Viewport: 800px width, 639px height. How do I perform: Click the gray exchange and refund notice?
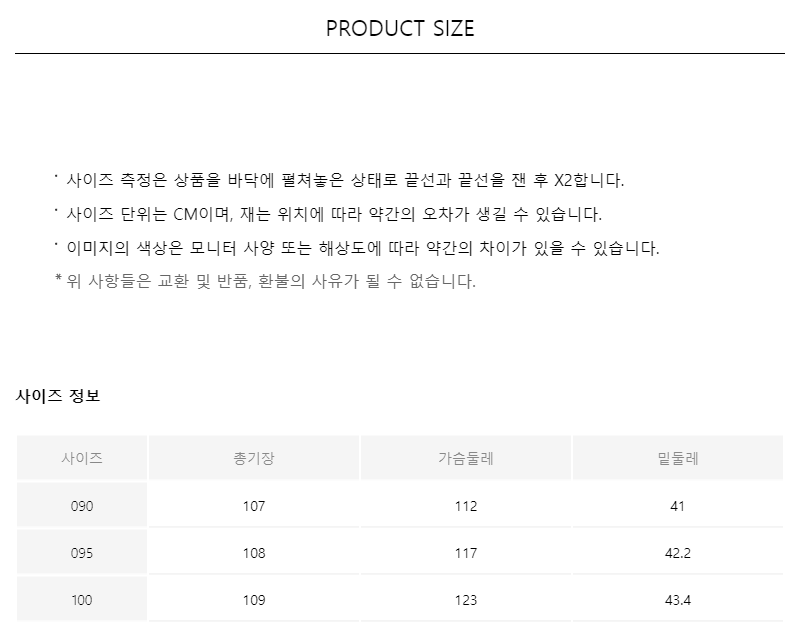point(265,281)
